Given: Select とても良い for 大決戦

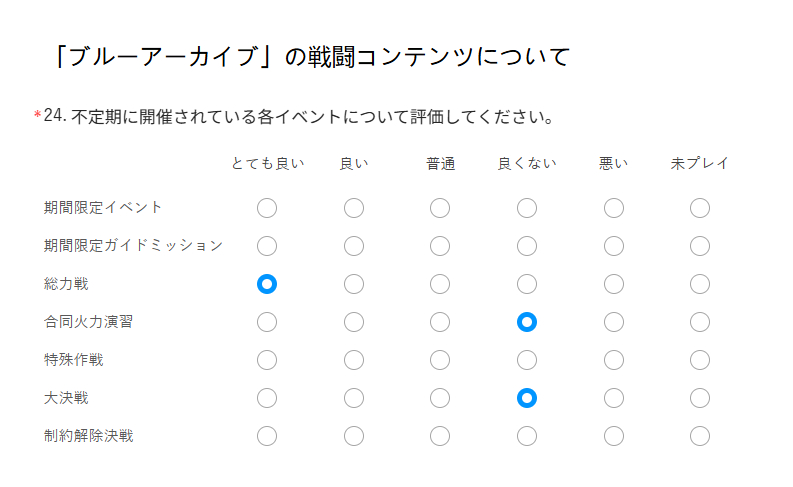Looking at the screenshot, I should (267, 398).
